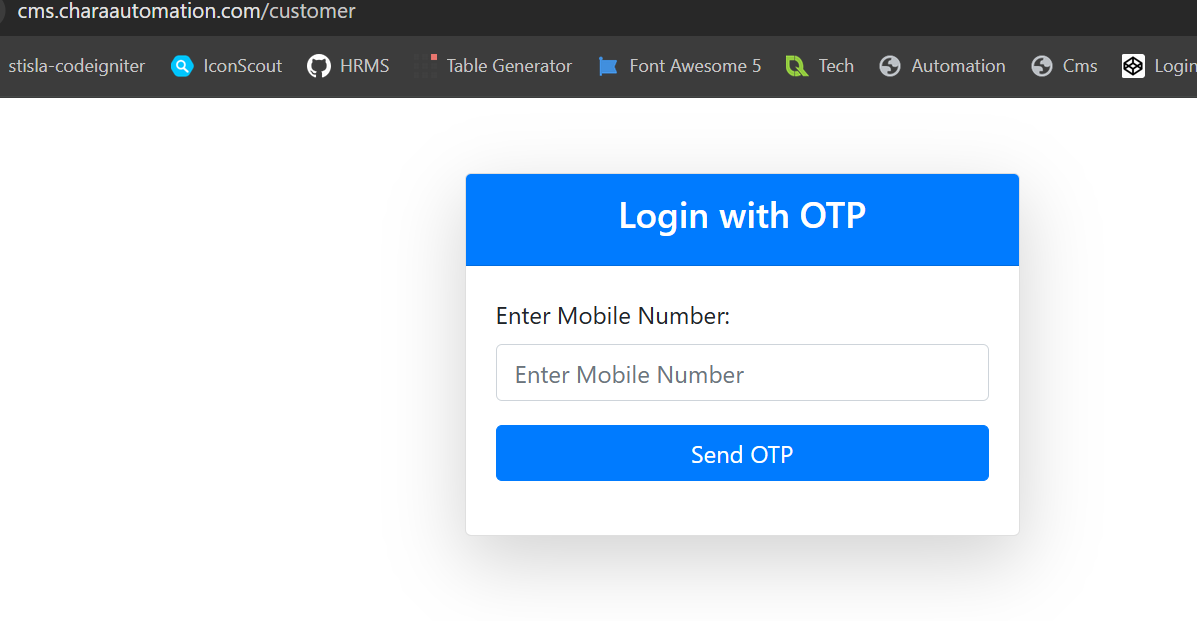
Task: Open the stisla-codeigniter bookmark
Action: pos(77,66)
